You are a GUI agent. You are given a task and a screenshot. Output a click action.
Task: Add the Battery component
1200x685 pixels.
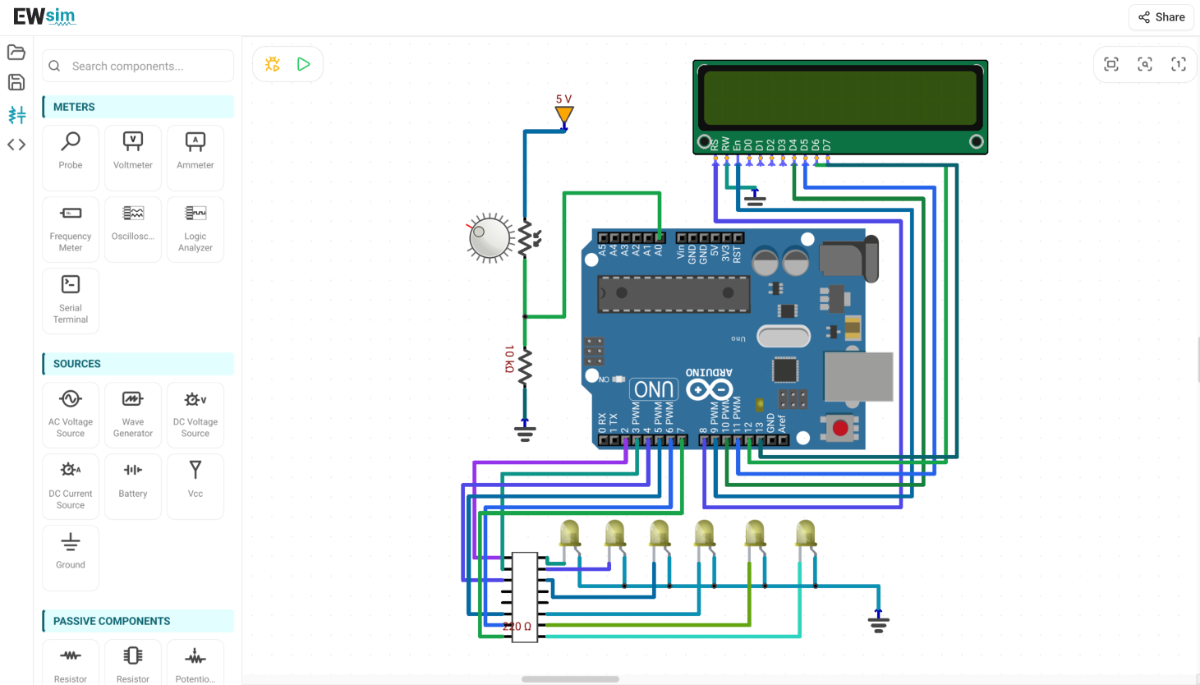coord(133,486)
